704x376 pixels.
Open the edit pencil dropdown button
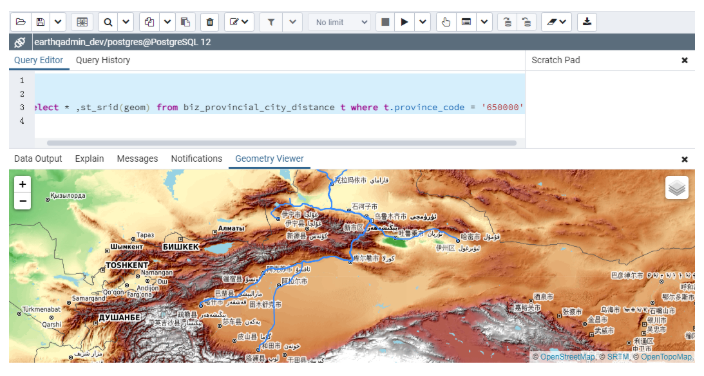tap(239, 22)
